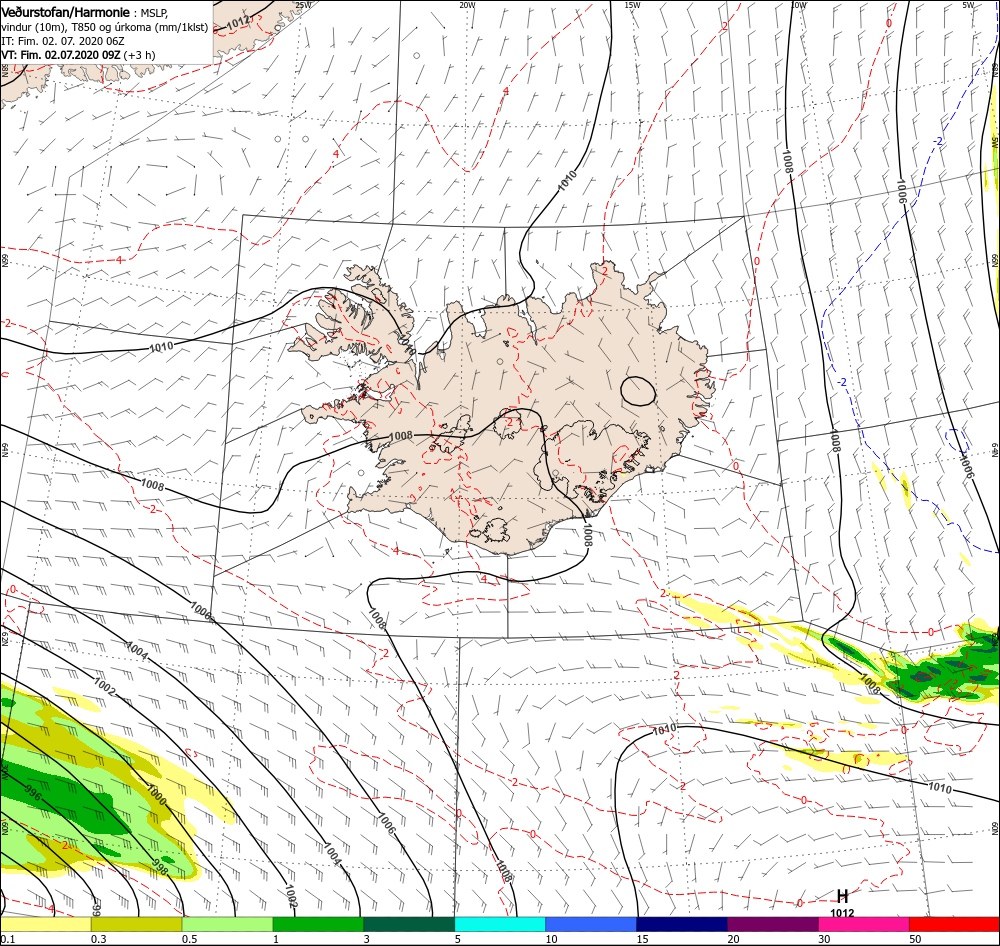Pick the cyan 5–10 legend swatch
1000x946 pixels.
(500, 924)
